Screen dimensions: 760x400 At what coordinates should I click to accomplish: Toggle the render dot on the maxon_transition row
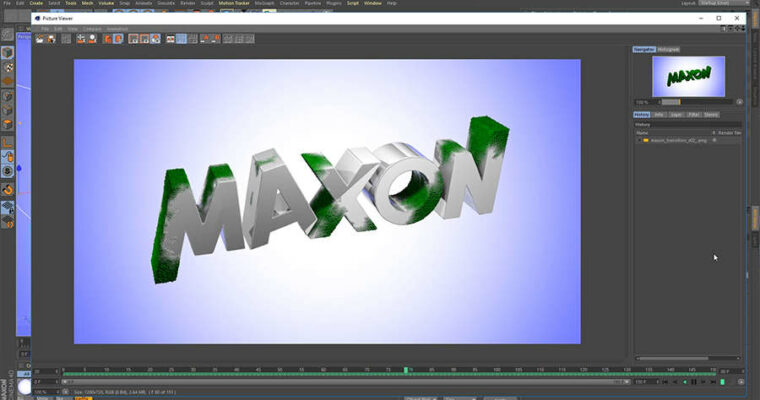(x=714, y=141)
